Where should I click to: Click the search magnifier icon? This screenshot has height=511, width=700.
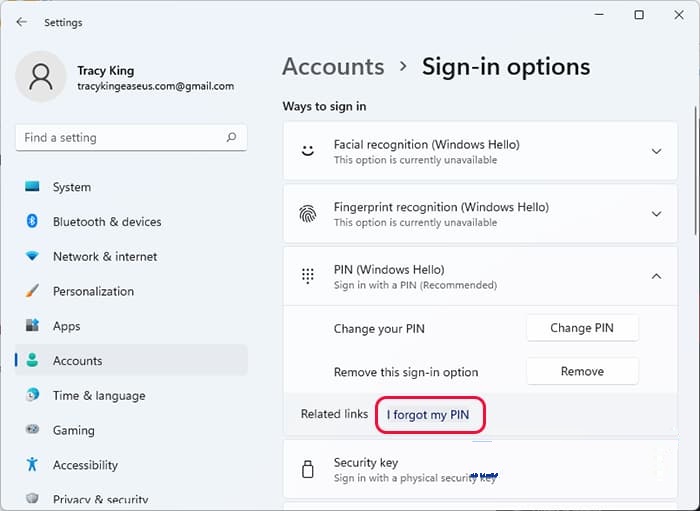pos(231,137)
